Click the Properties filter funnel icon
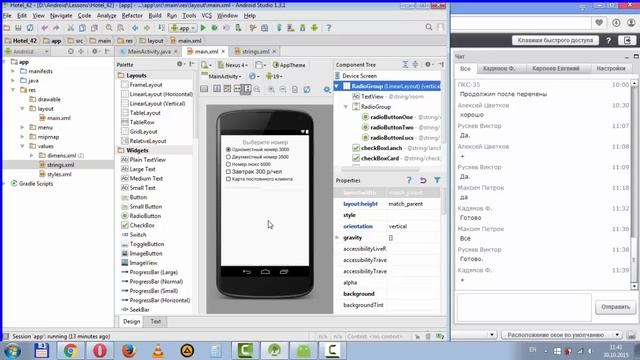The width and height of the screenshot is (640, 360). pos(437,180)
